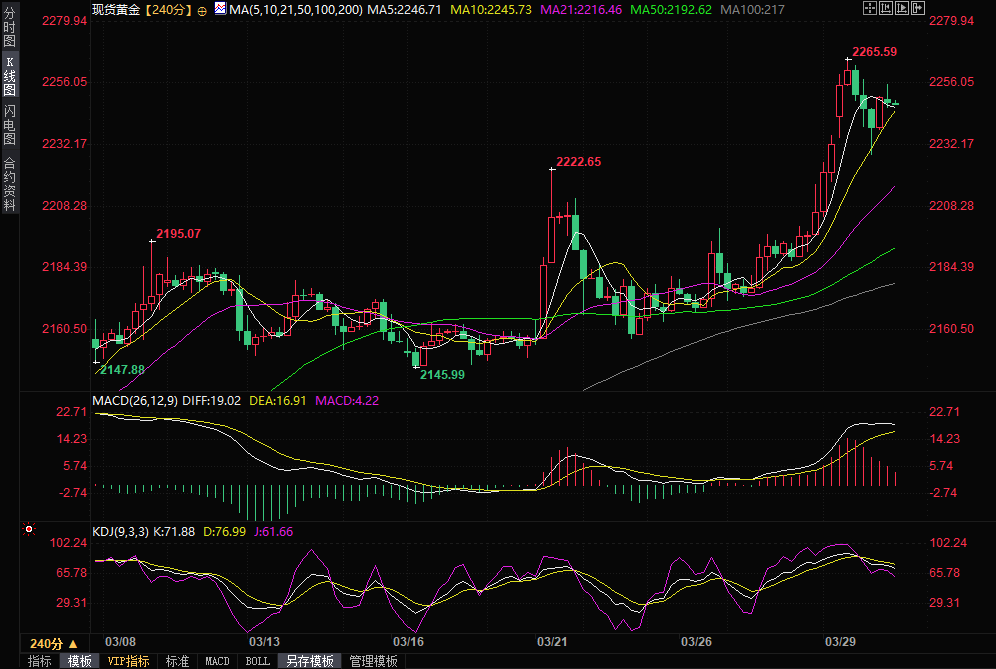This screenshot has width=996, height=669.
Task: Open the 240分 period dropdown at bottom left
Action: coord(50,643)
